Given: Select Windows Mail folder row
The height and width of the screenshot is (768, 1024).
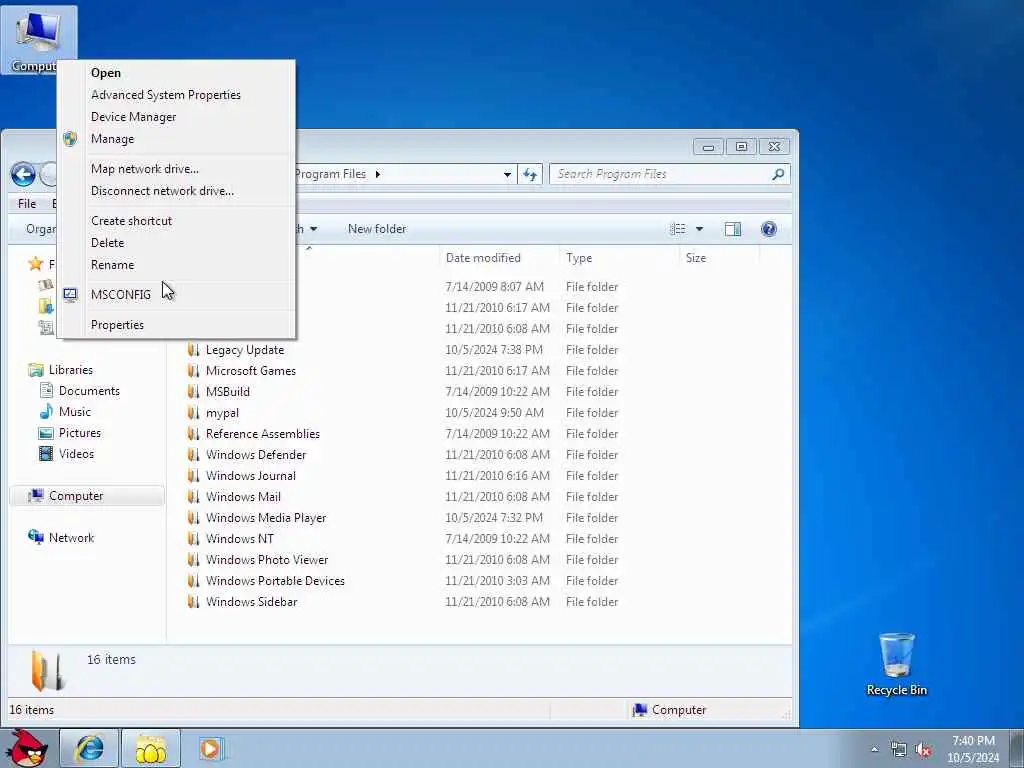Looking at the screenshot, I should point(472,497).
